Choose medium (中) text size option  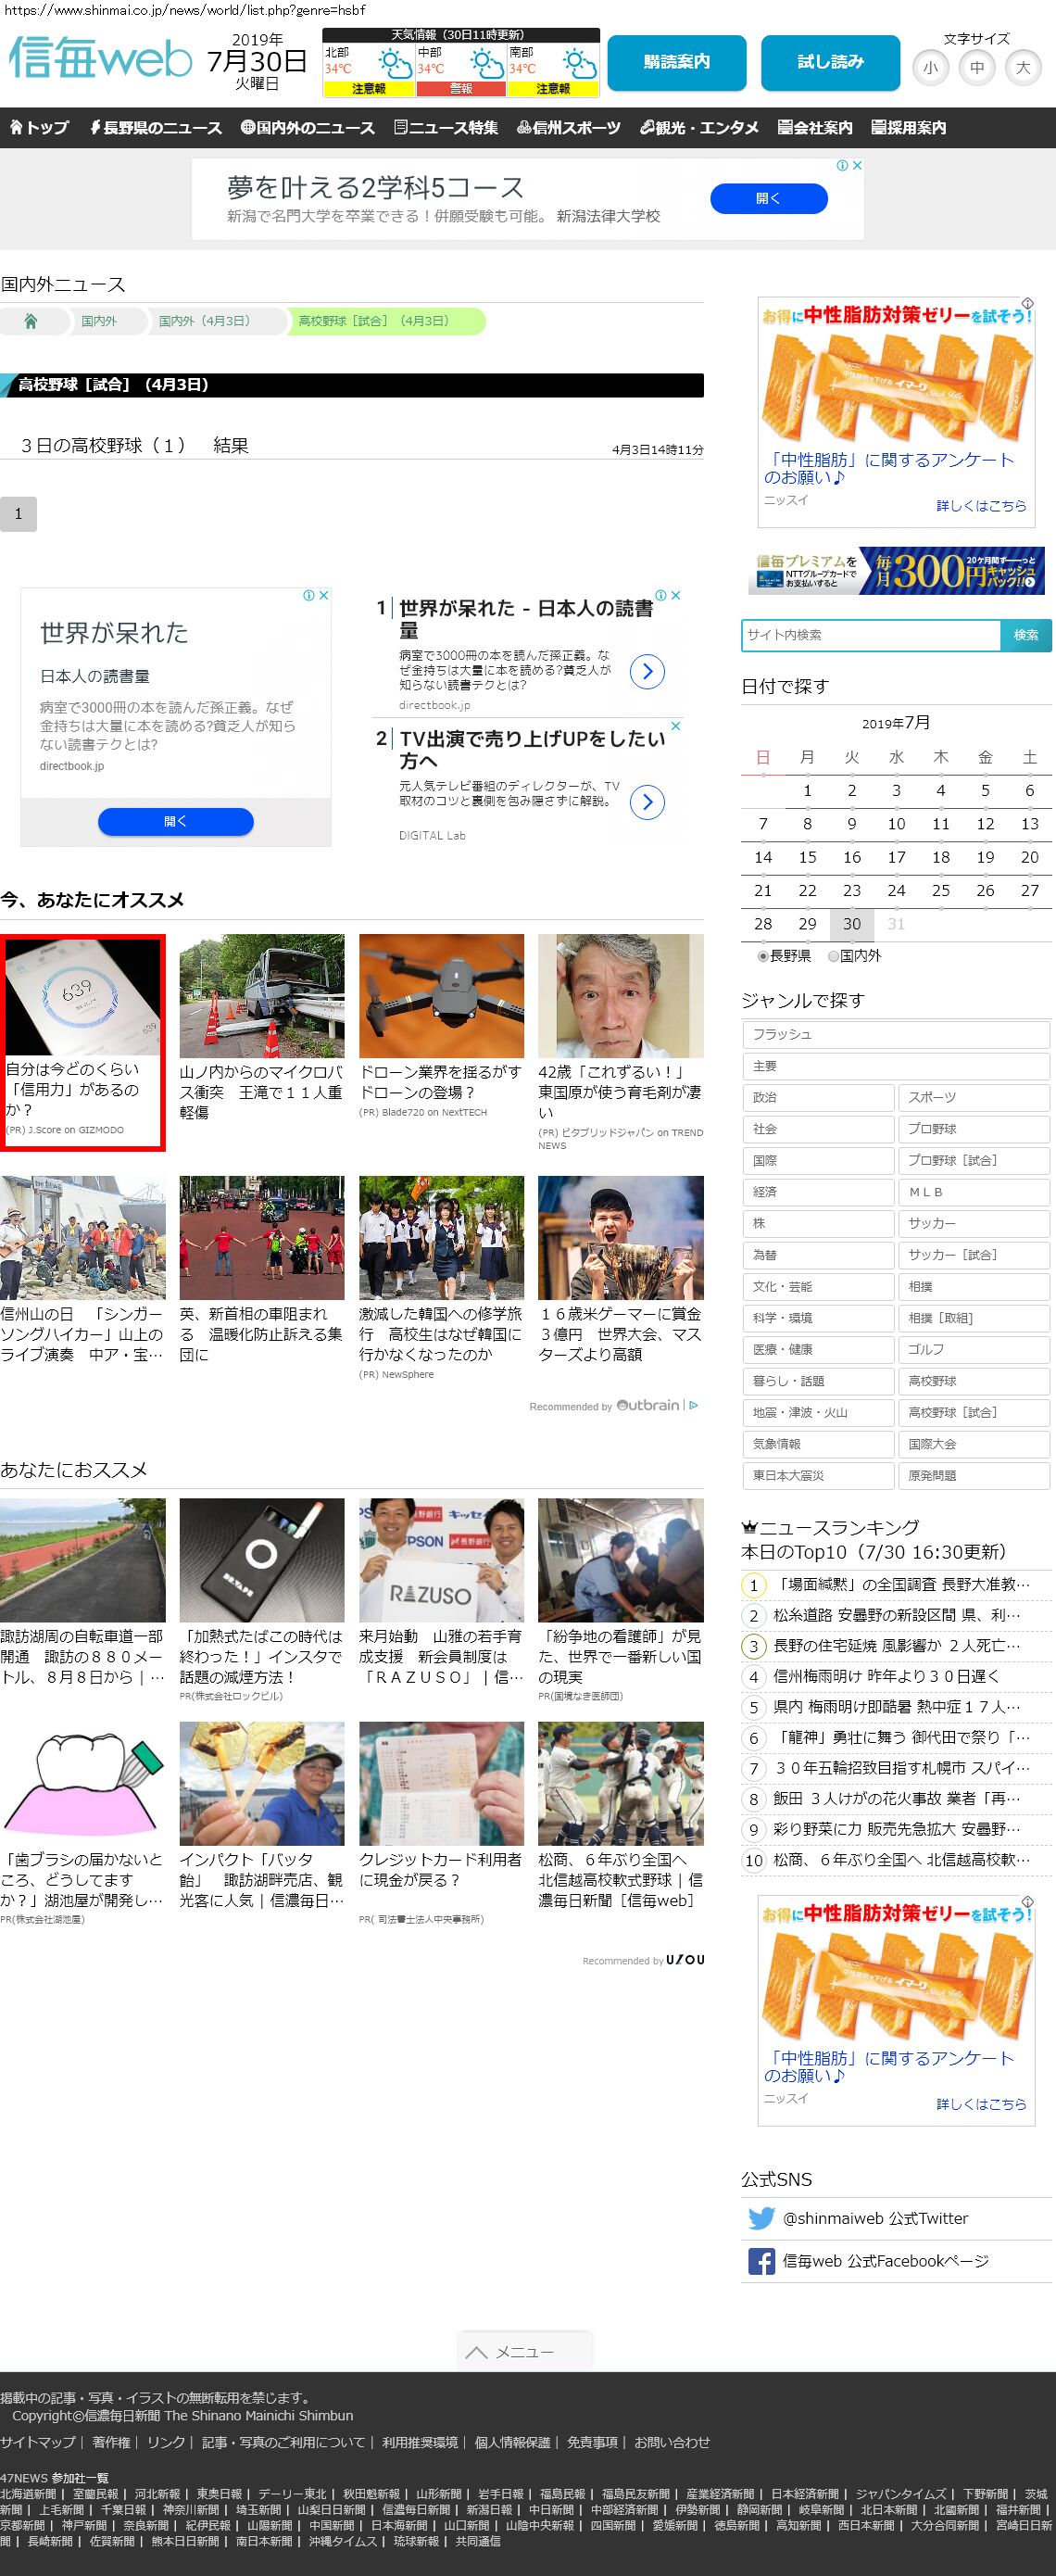pyautogui.click(x=976, y=68)
